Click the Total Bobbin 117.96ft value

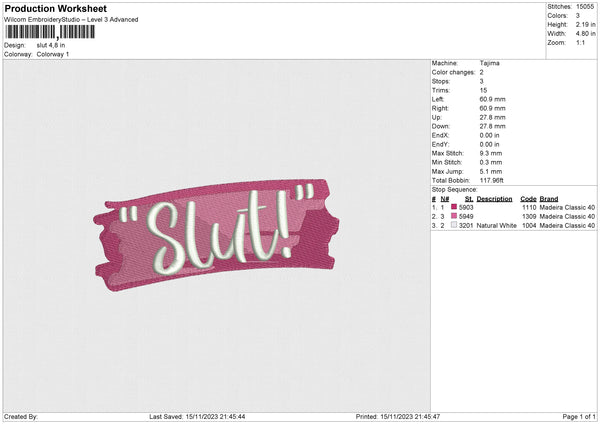pyautogui.click(x=494, y=180)
